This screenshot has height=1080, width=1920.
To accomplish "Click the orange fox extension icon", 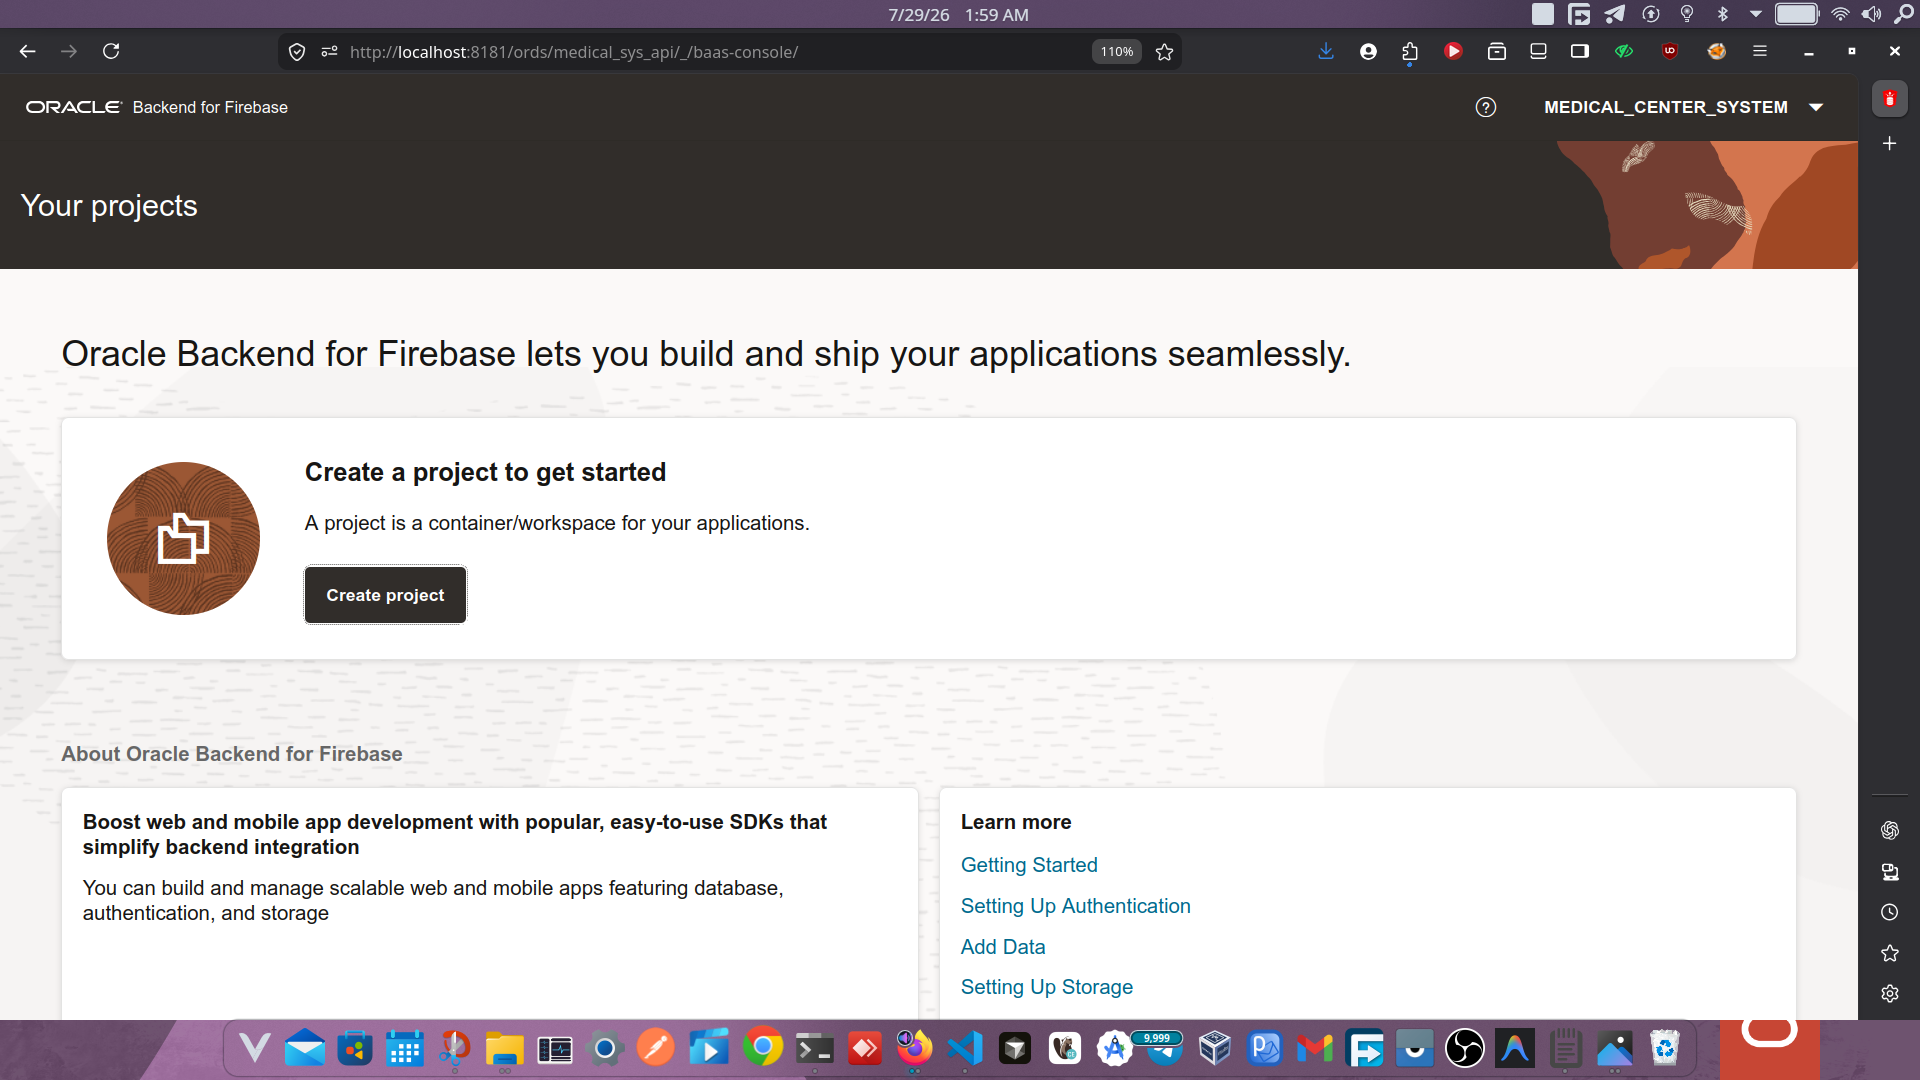I will pyautogui.click(x=1717, y=51).
